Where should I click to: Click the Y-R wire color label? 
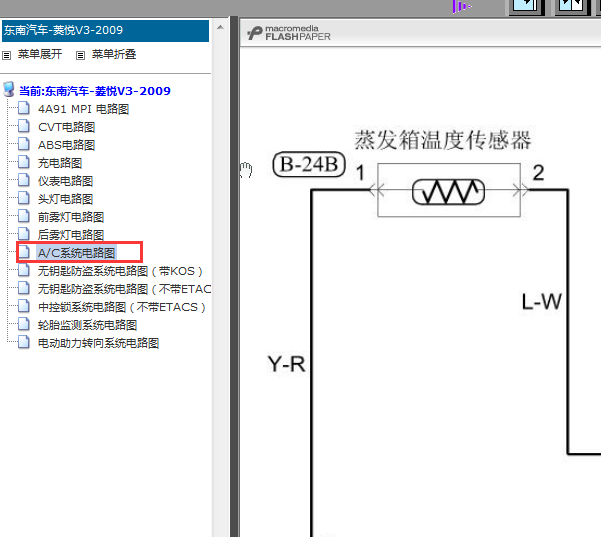point(286,364)
